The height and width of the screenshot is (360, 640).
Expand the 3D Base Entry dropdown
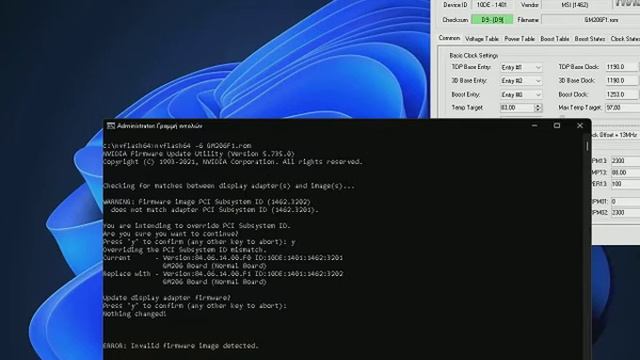[x=538, y=81]
